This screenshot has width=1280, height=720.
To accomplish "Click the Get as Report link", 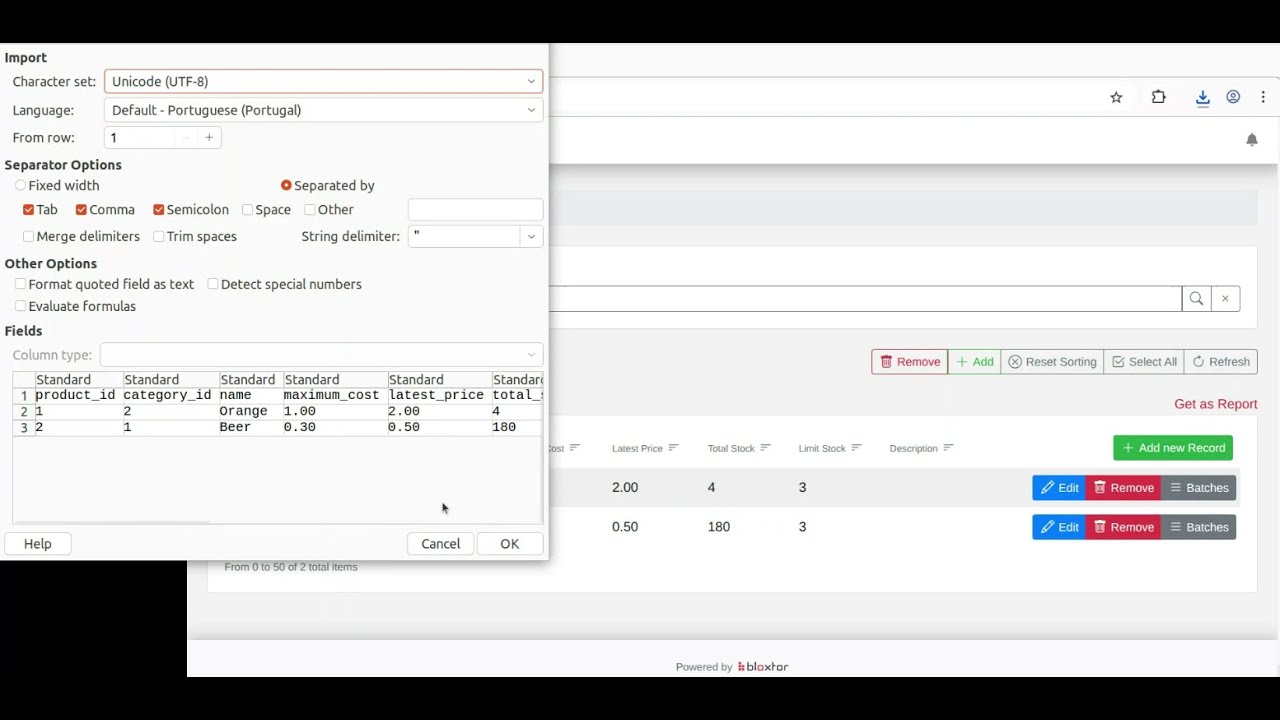I will pyautogui.click(x=1215, y=404).
